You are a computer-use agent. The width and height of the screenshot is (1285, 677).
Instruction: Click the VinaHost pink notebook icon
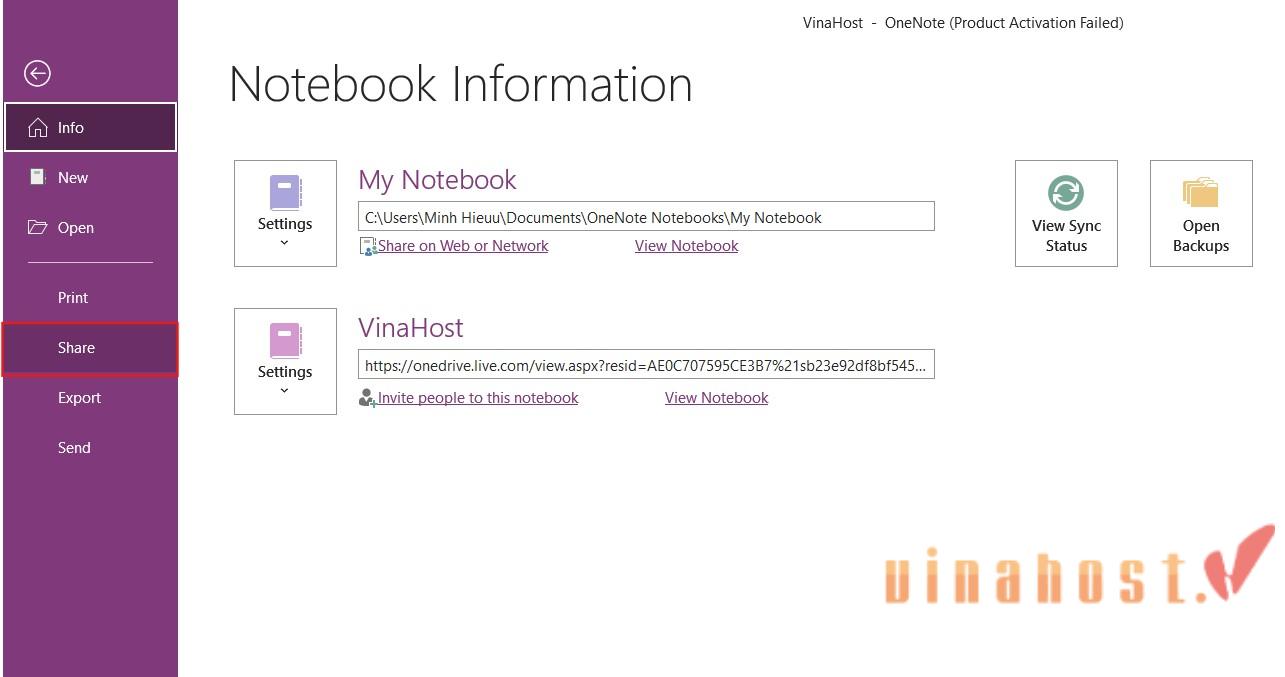click(285, 340)
